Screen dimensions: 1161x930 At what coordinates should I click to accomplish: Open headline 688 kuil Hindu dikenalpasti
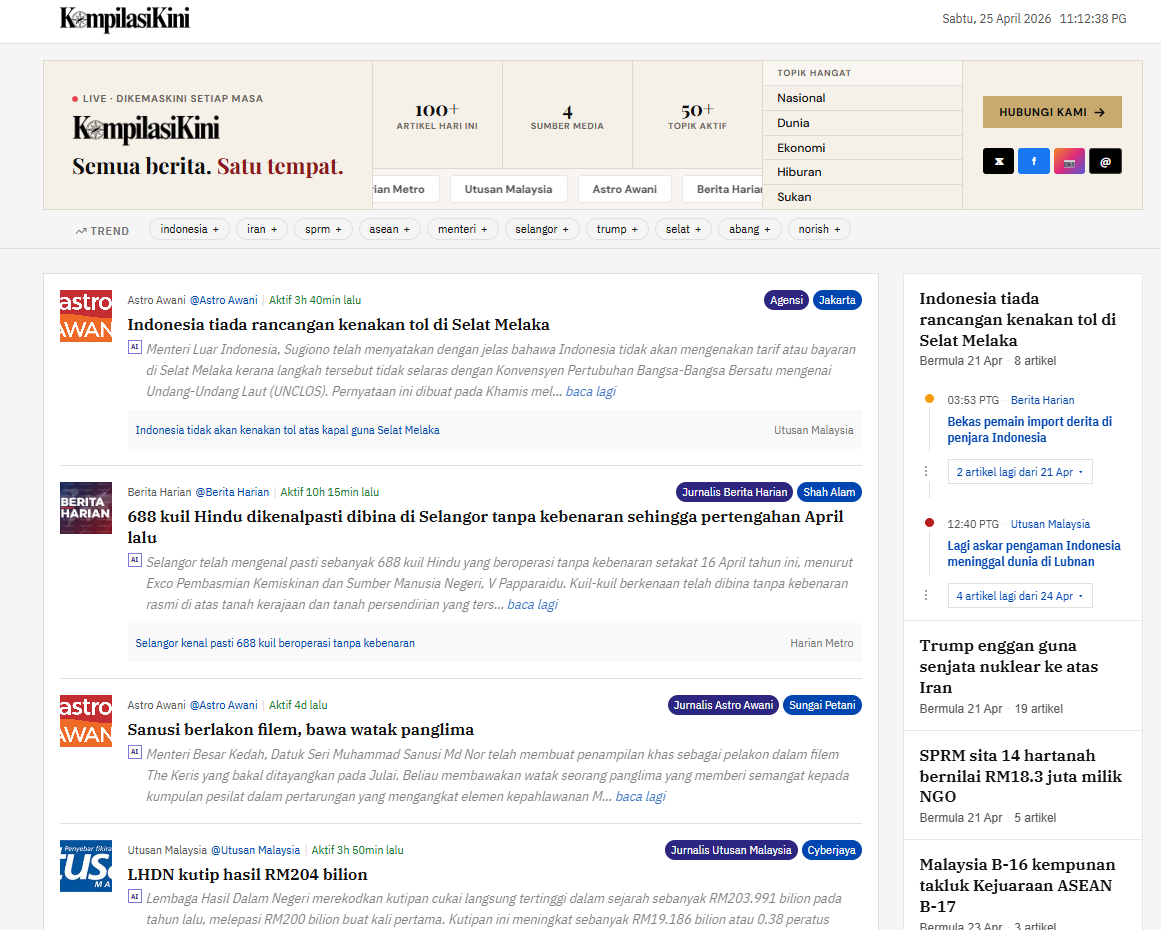click(x=486, y=526)
